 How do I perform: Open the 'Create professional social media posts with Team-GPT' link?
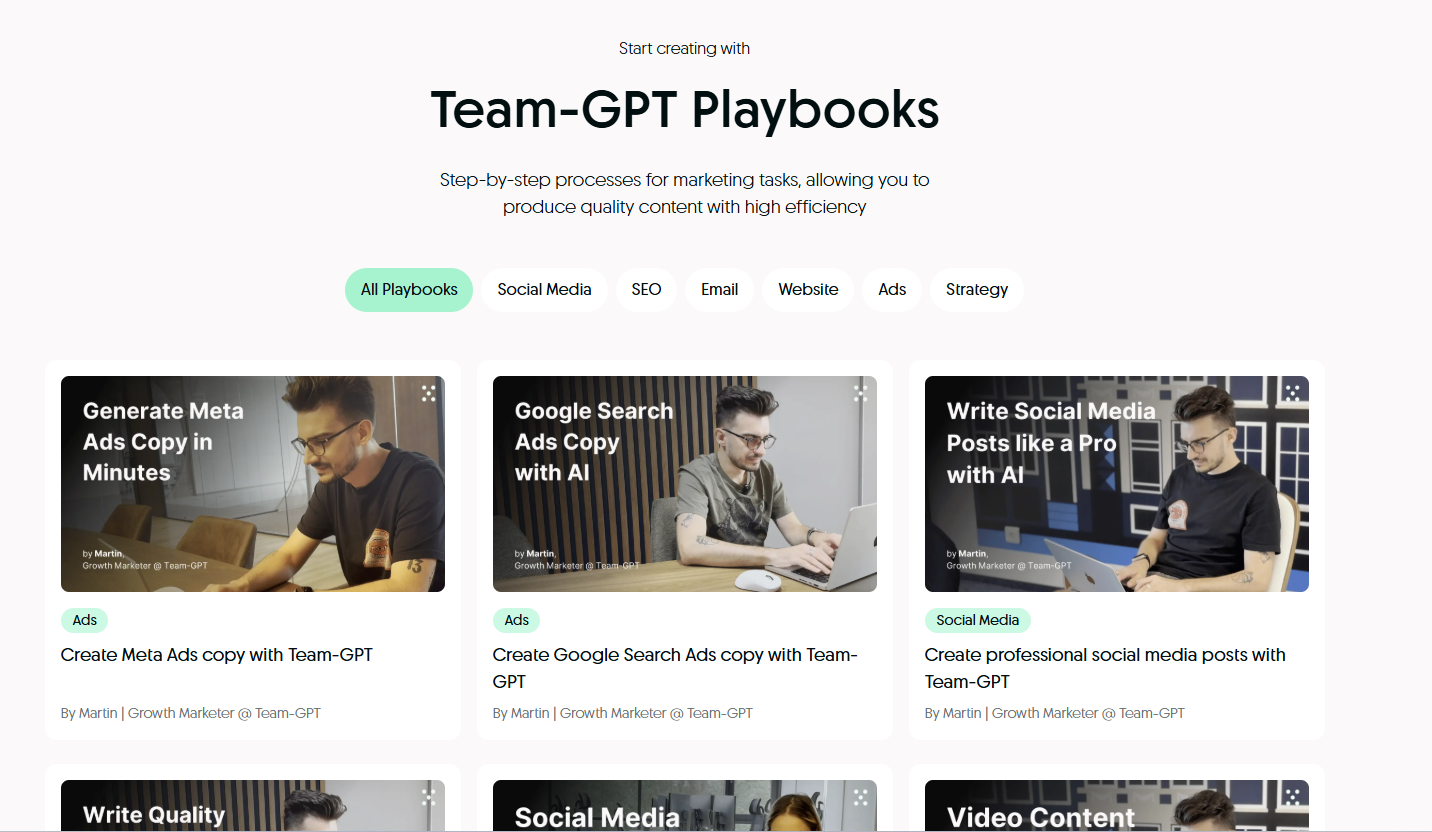coord(1105,668)
